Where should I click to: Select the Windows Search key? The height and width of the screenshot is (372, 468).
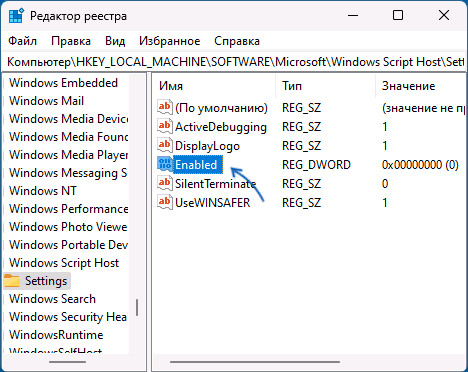click(x=52, y=299)
